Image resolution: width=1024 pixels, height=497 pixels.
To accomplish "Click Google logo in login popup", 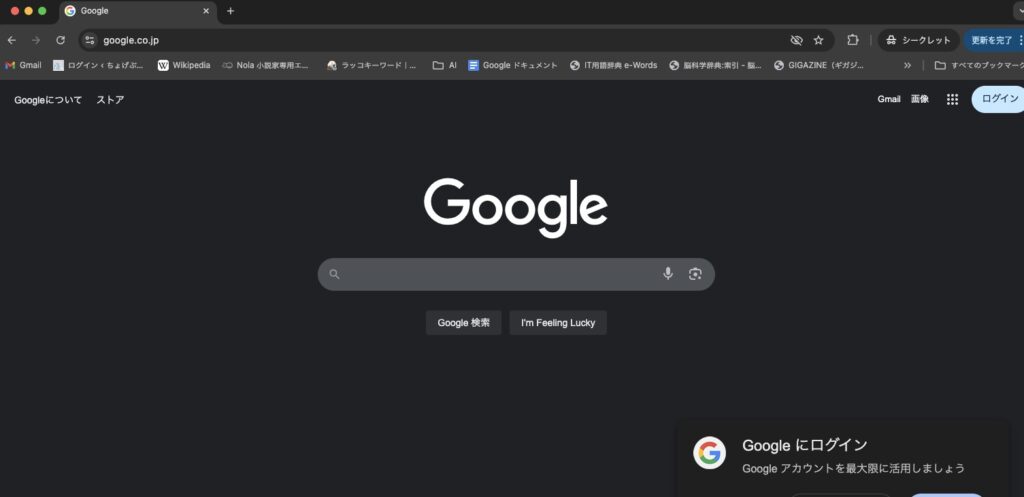I will coord(709,453).
